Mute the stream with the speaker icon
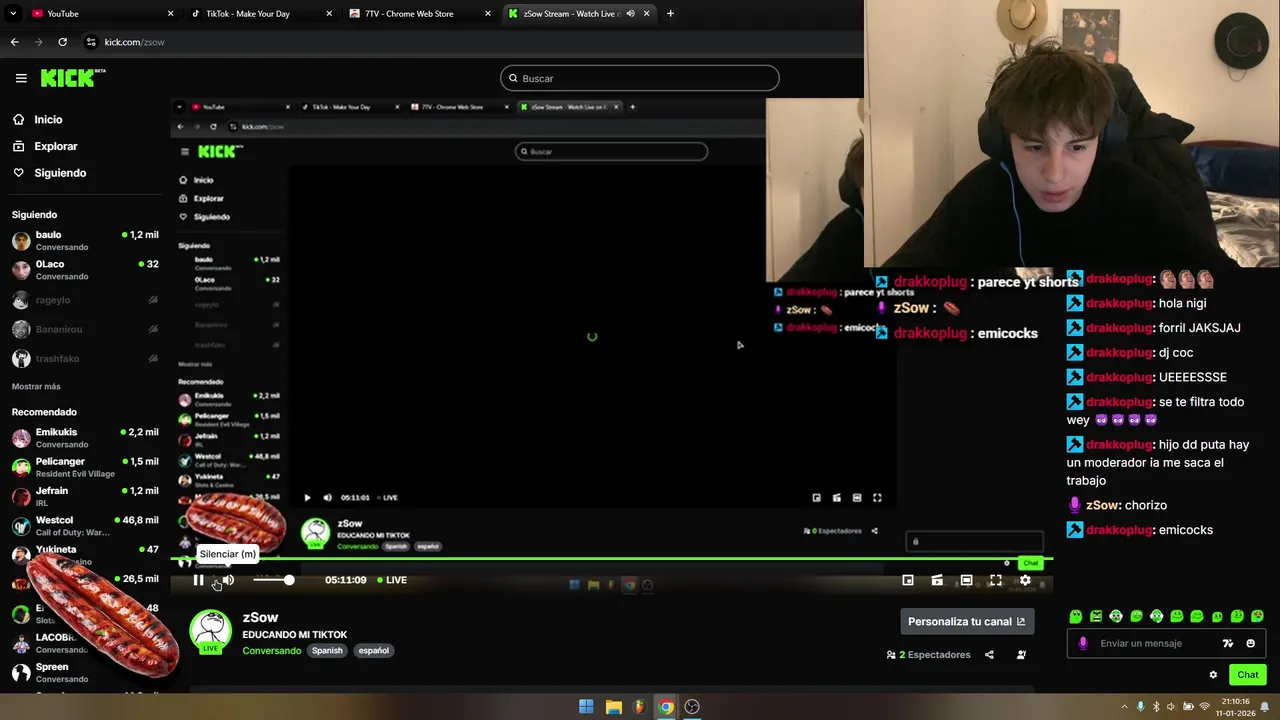This screenshot has width=1280, height=720. [x=228, y=580]
